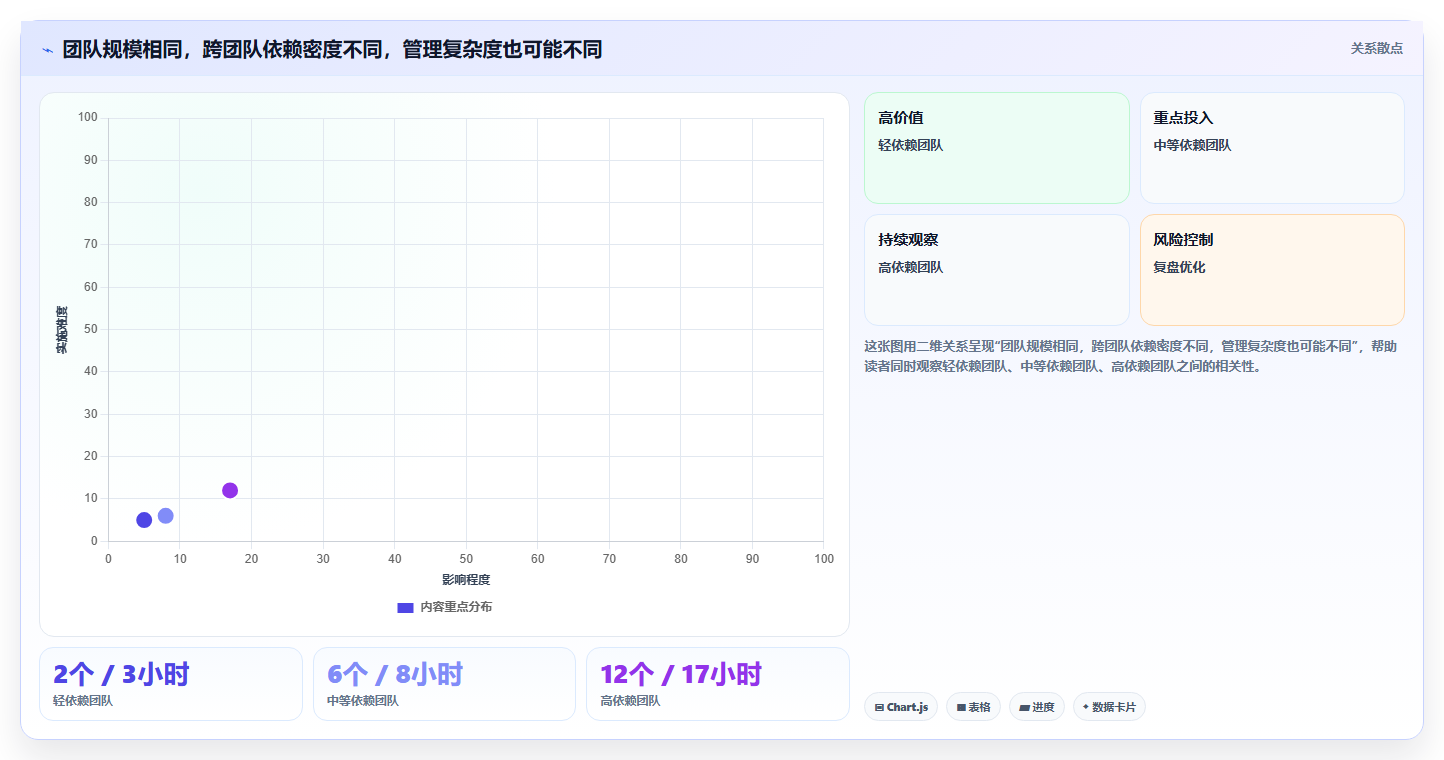Click the 数据卡片 tag chip

(x=1109, y=707)
